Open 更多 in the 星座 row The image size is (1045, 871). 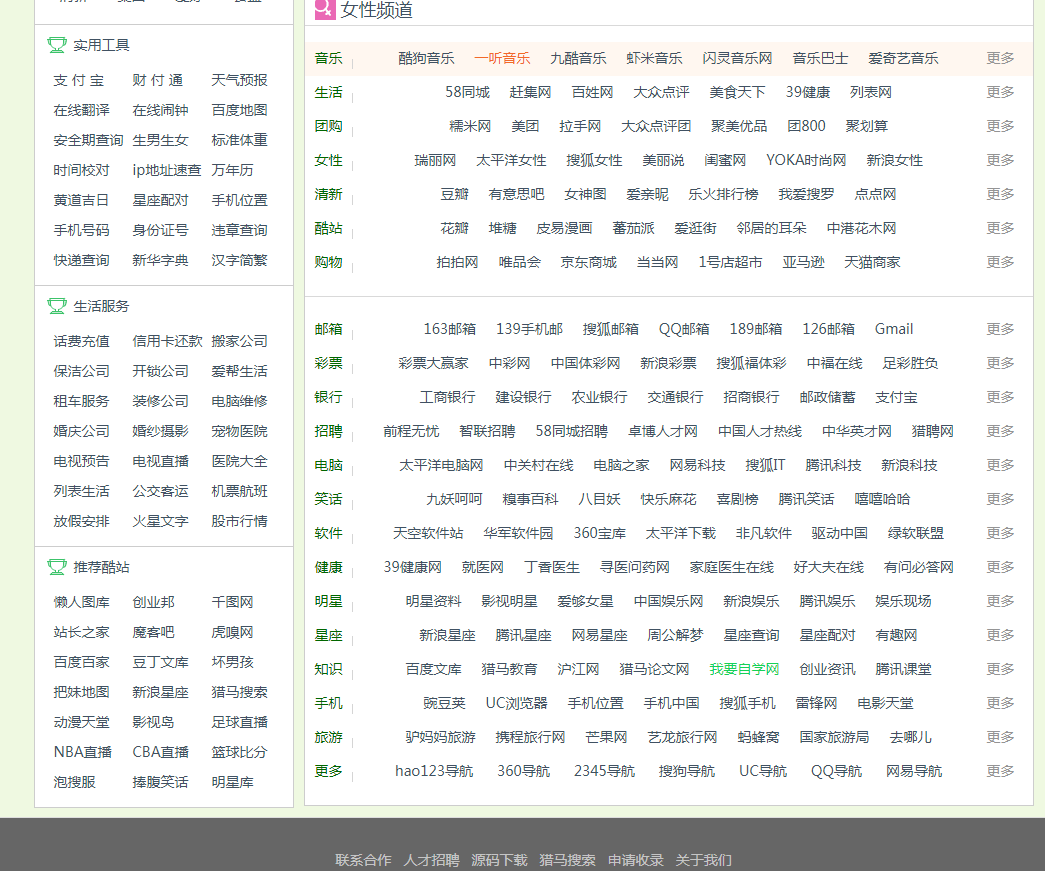click(x=1000, y=635)
